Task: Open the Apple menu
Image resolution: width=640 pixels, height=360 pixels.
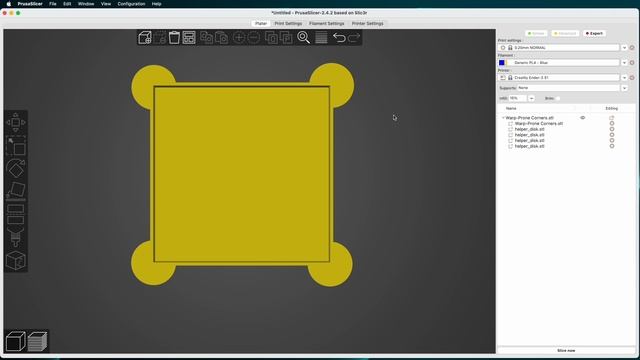Action: click(x=9, y=4)
